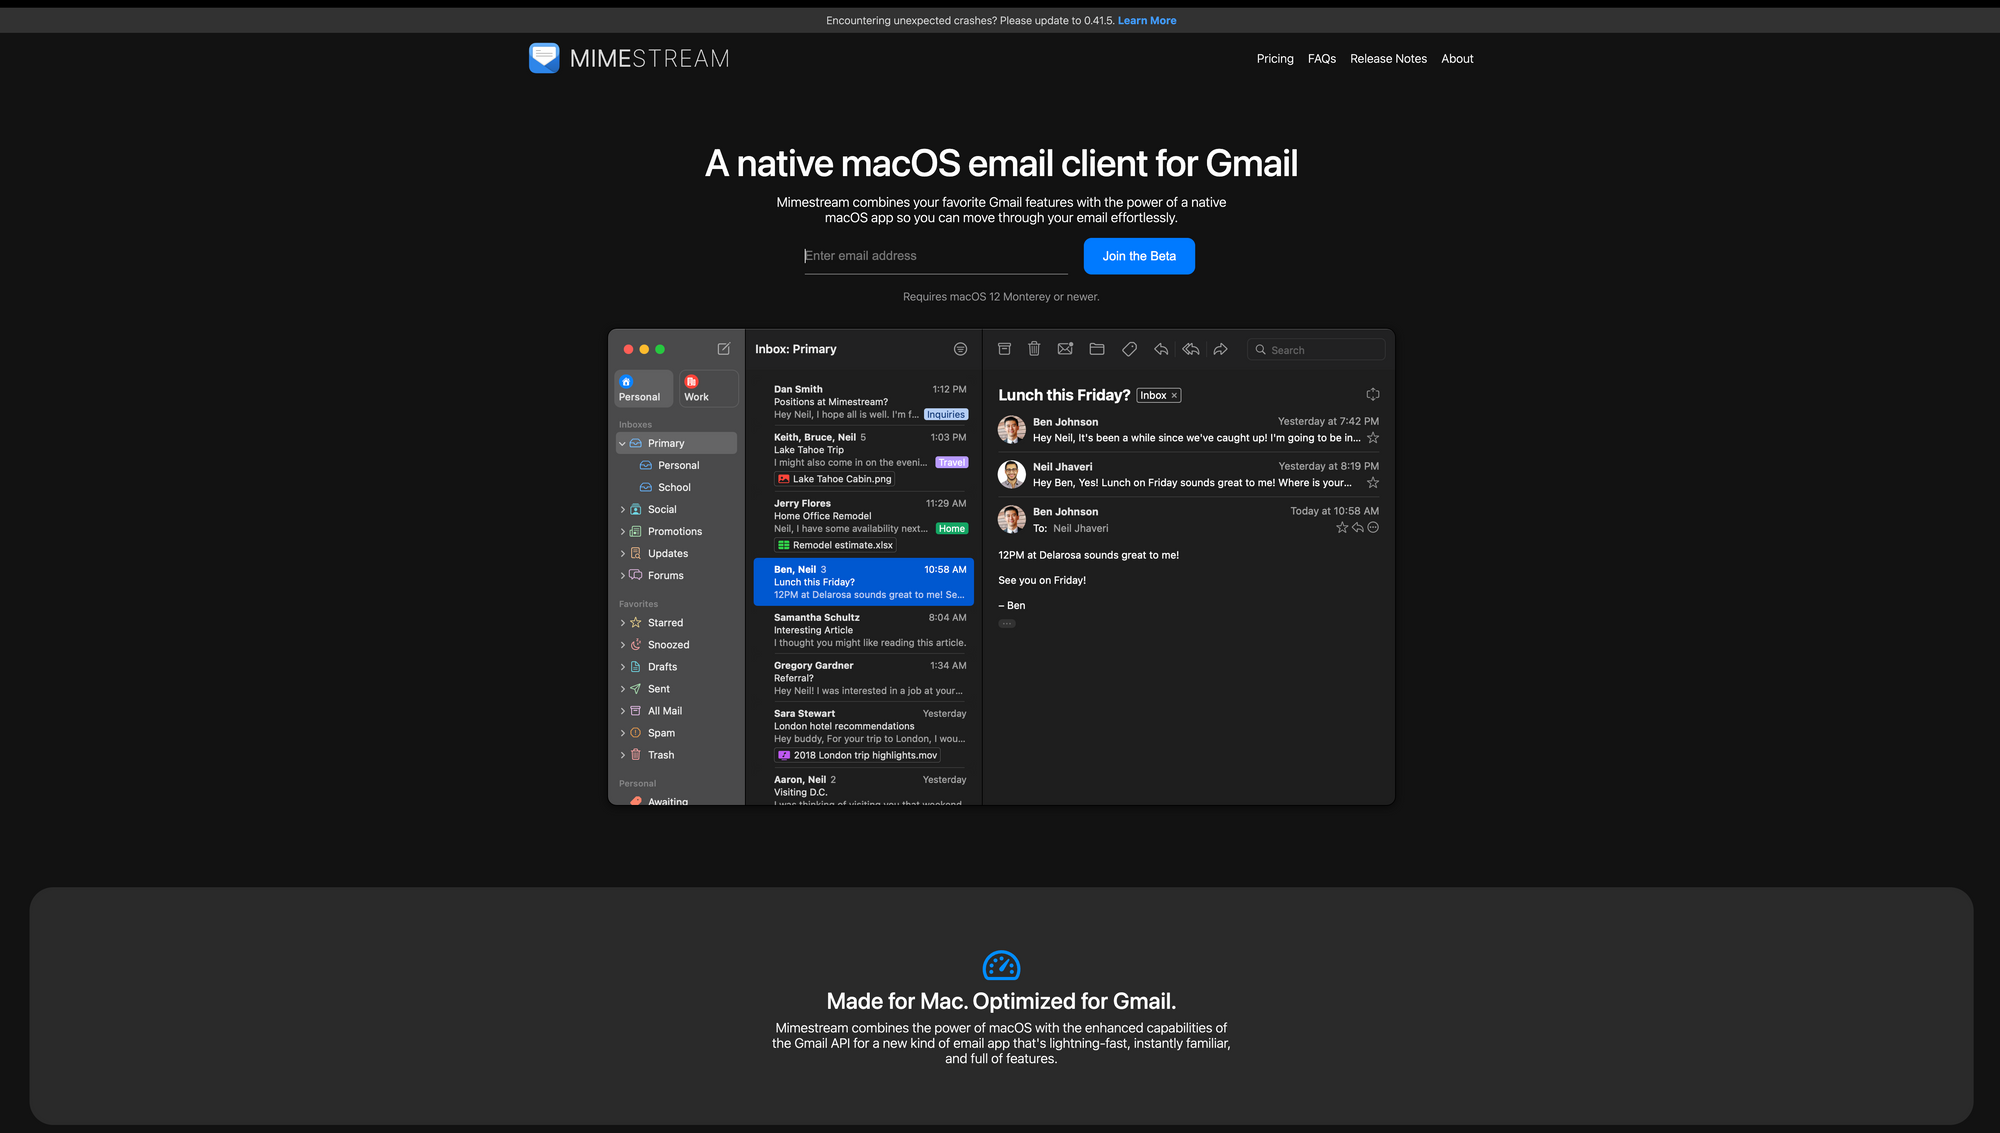Collapse the Primary inbox chevron
Viewport: 2000px width, 1133px height.
(622, 444)
